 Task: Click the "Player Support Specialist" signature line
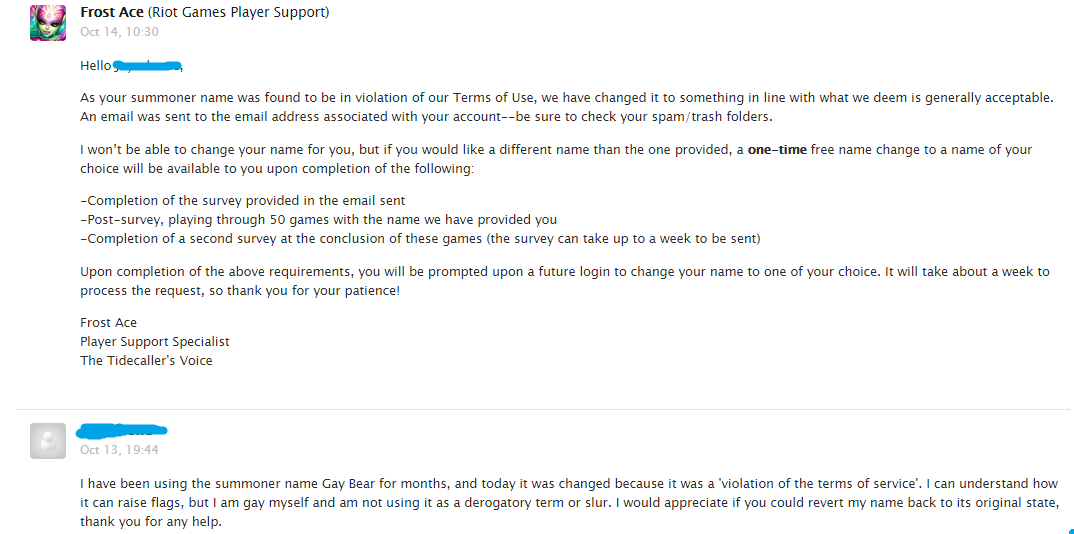(155, 342)
